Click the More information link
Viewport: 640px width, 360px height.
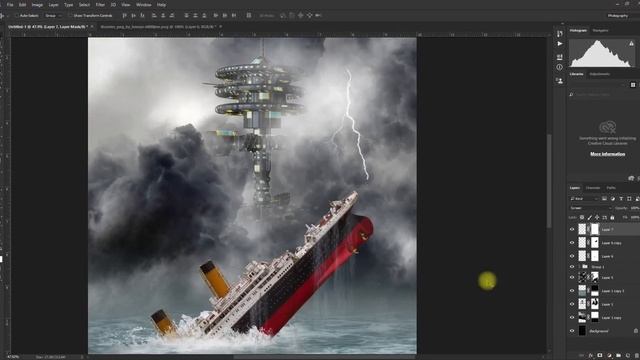pos(607,154)
